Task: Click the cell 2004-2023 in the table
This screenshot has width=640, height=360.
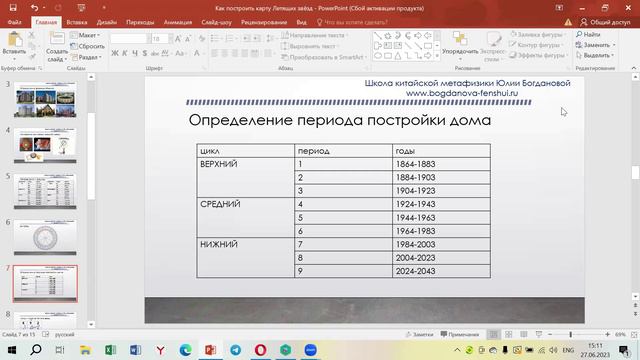Action: coord(441,258)
